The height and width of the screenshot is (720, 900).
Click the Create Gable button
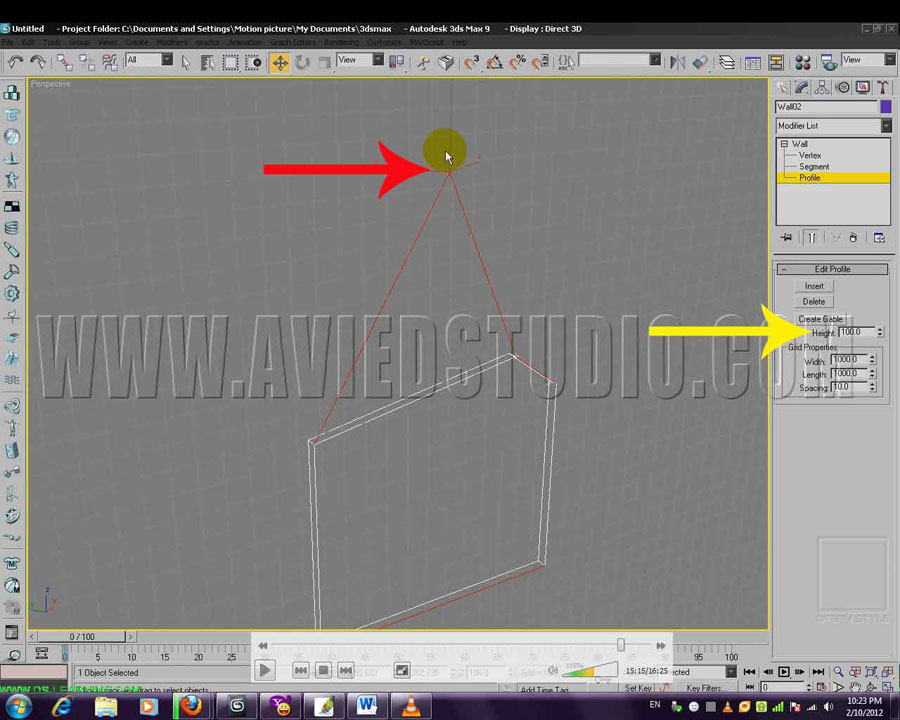coord(820,319)
